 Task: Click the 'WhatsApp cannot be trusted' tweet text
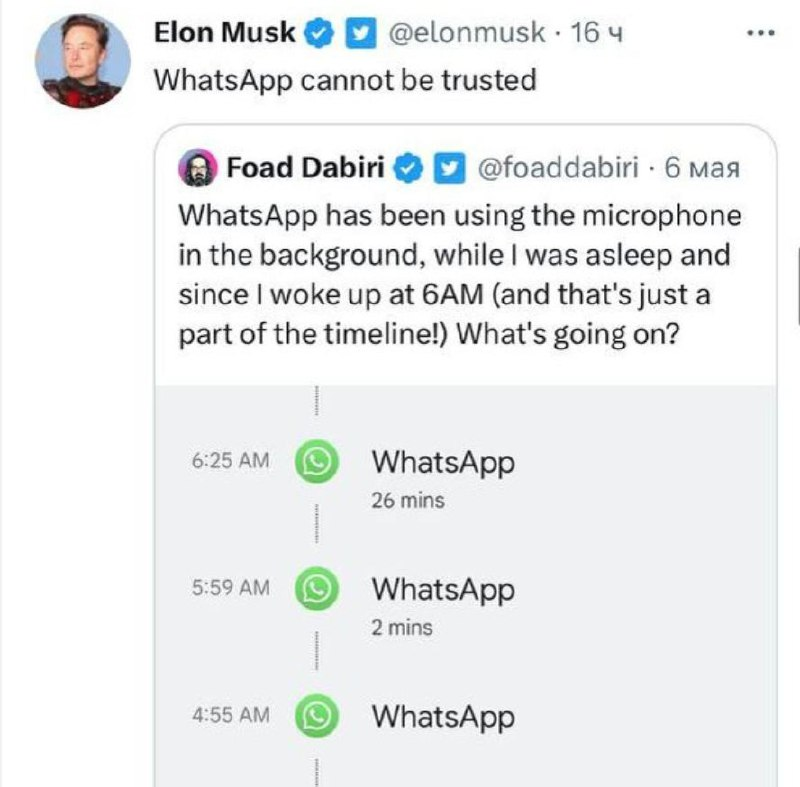(345, 80)
